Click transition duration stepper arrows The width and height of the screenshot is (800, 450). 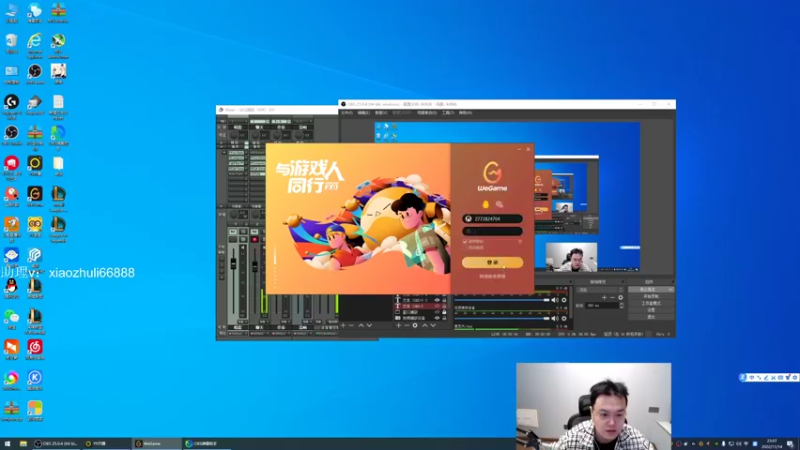(621, 305)
